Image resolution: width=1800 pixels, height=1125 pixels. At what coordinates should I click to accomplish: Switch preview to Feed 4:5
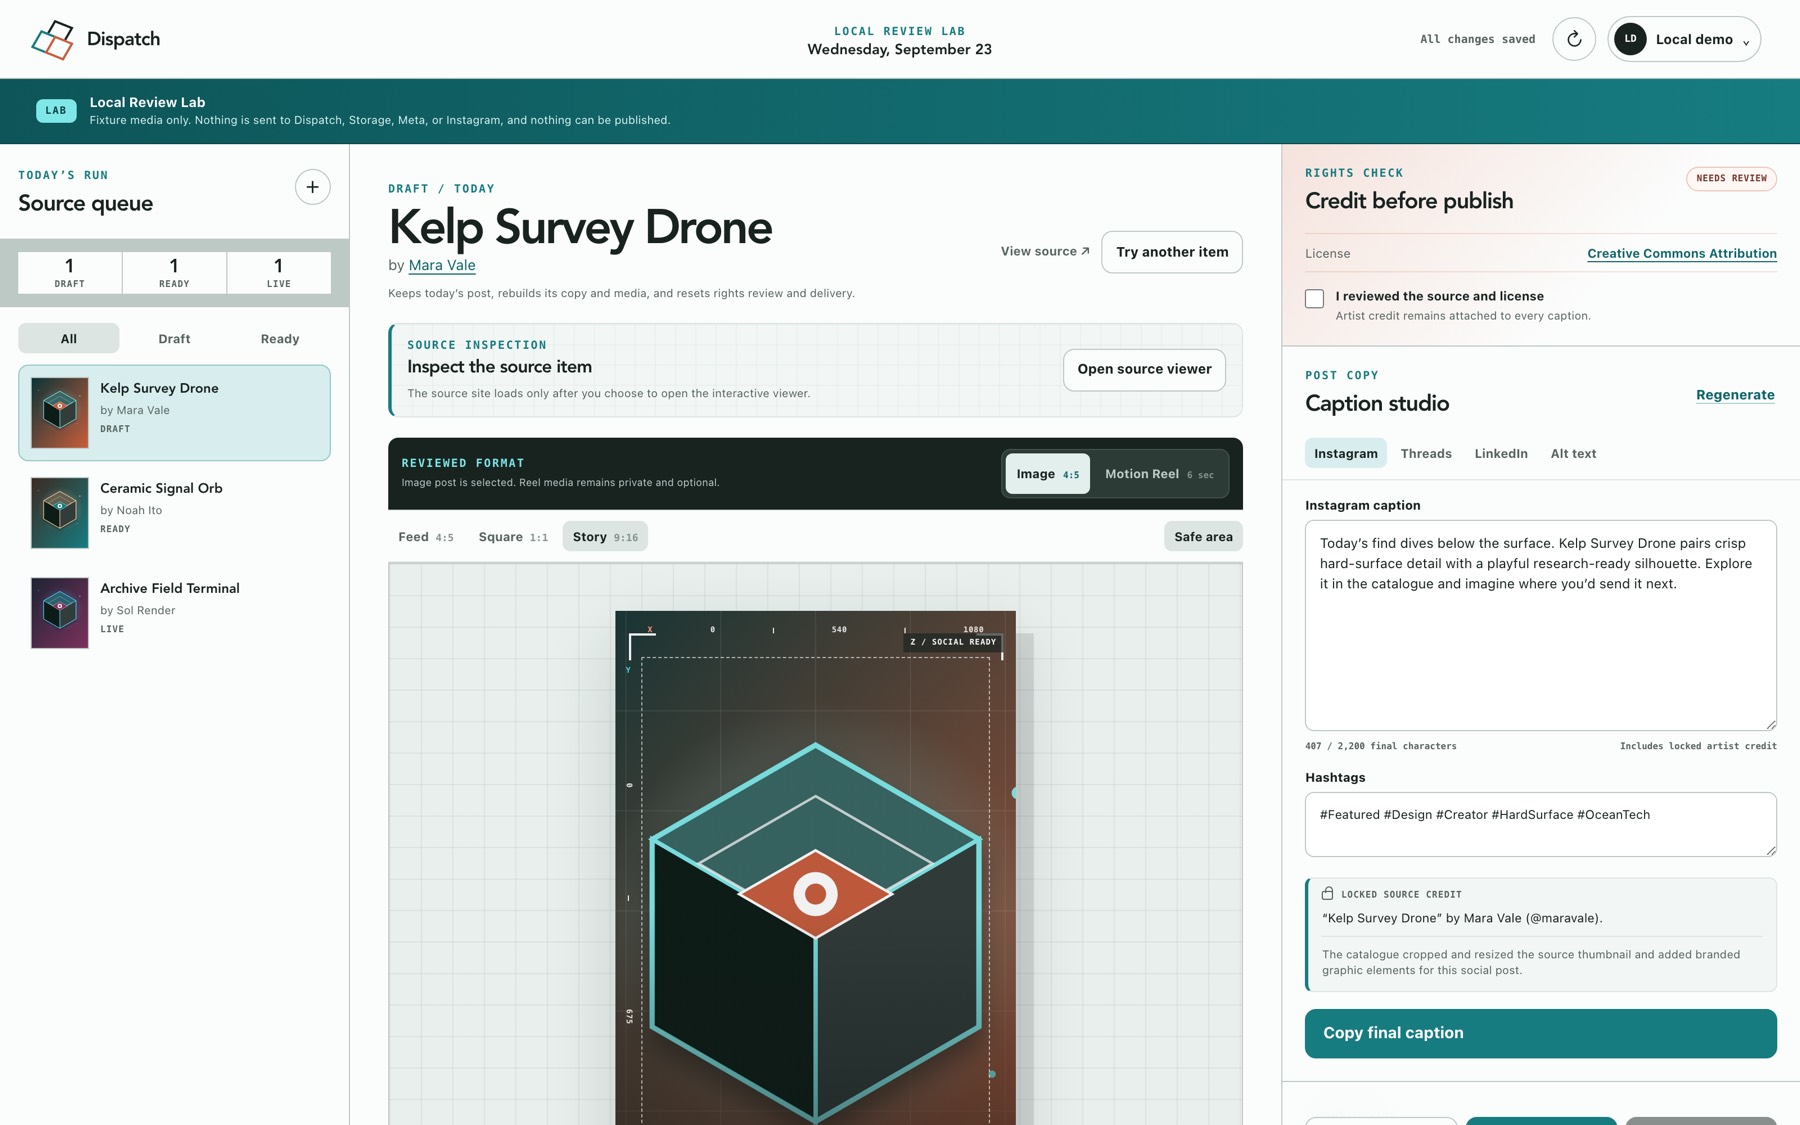(x=426, y=537)
